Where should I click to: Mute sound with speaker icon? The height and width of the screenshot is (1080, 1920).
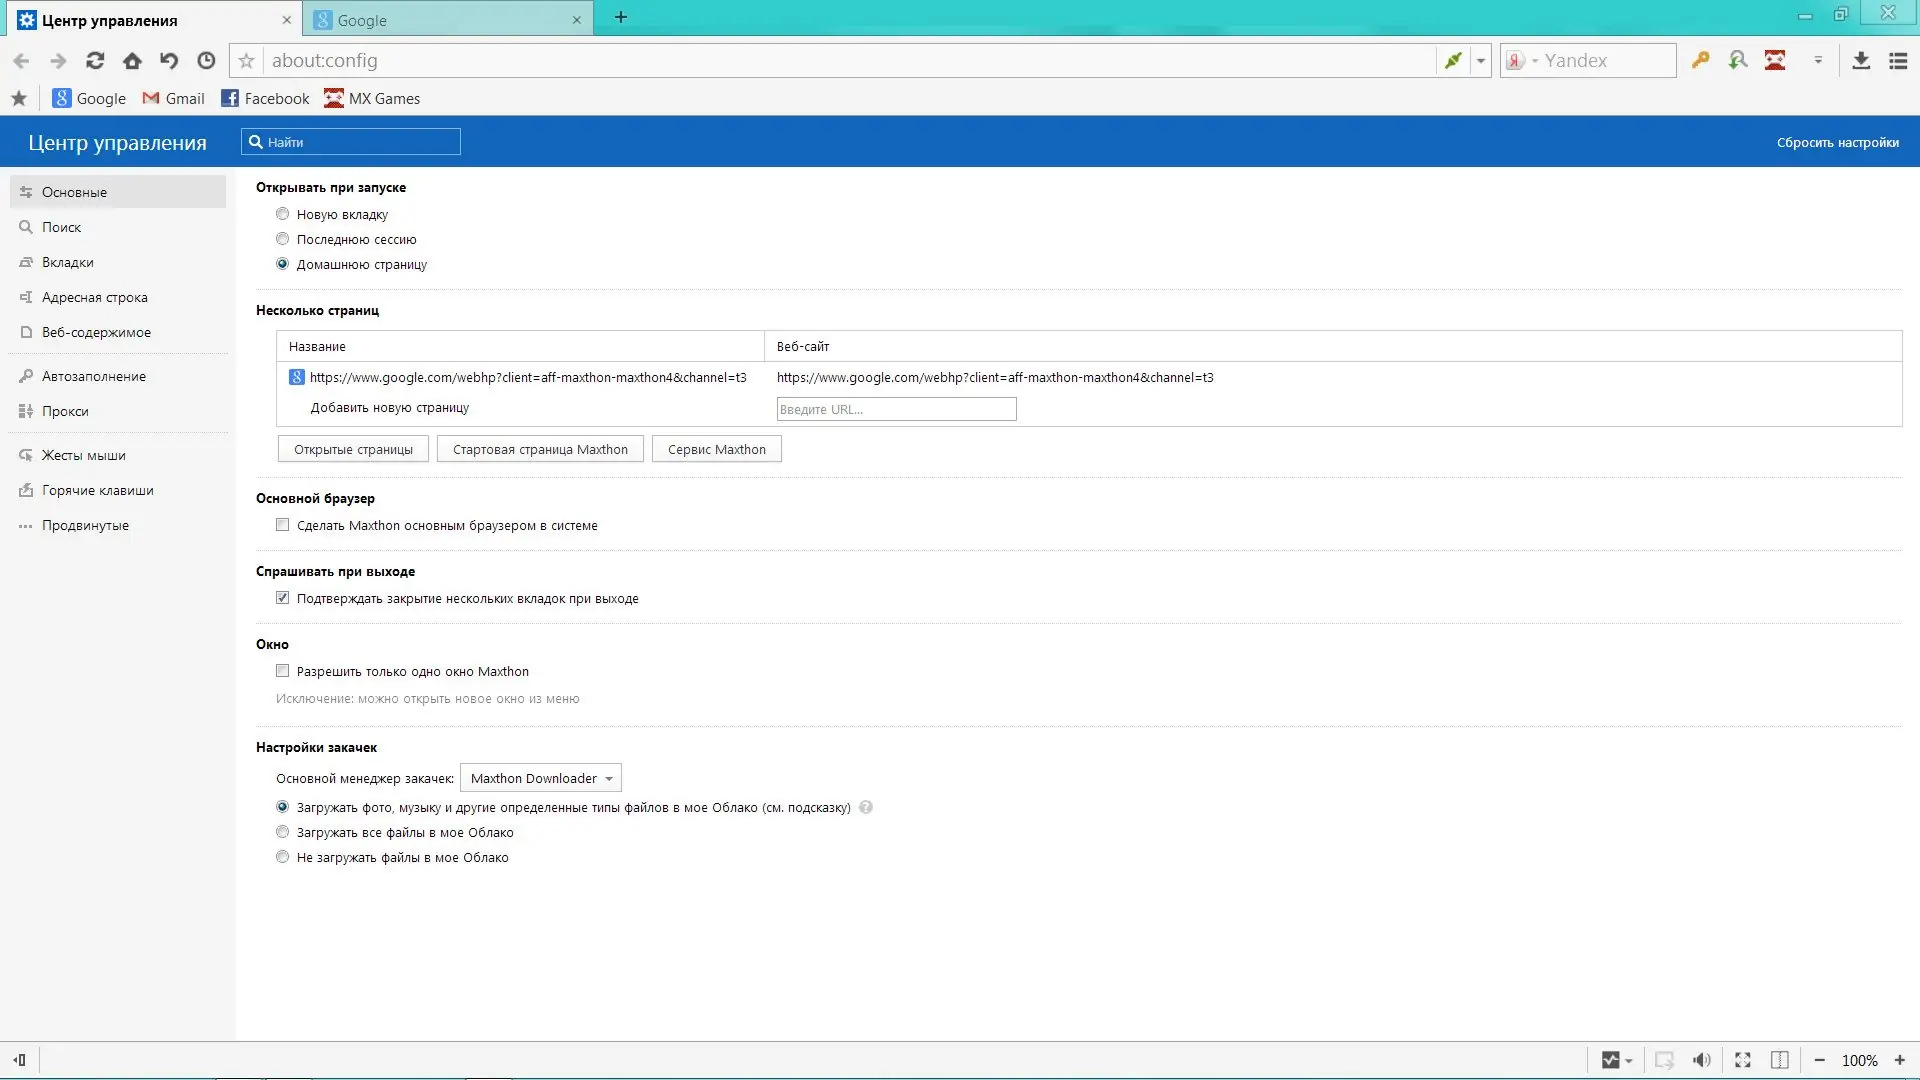tap(1701, 1060)
